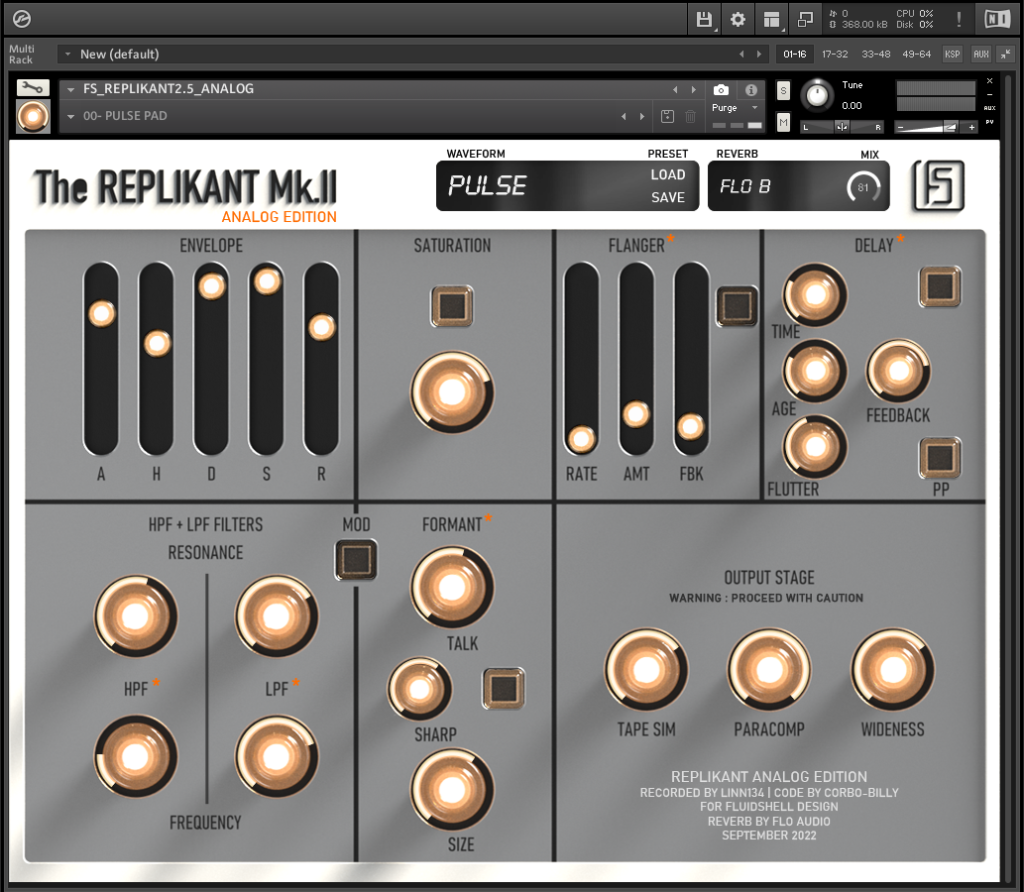
Task: Mute the instrument with the M button
Action: click(x=783, y=122)
